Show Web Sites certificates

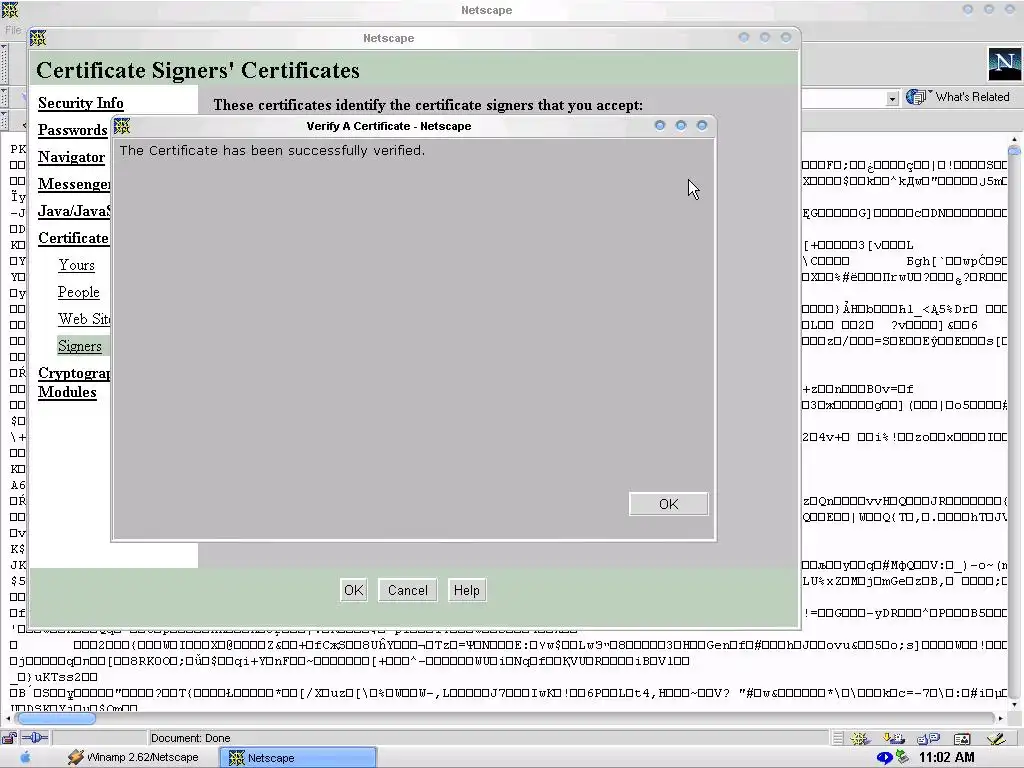click(84, 319)
